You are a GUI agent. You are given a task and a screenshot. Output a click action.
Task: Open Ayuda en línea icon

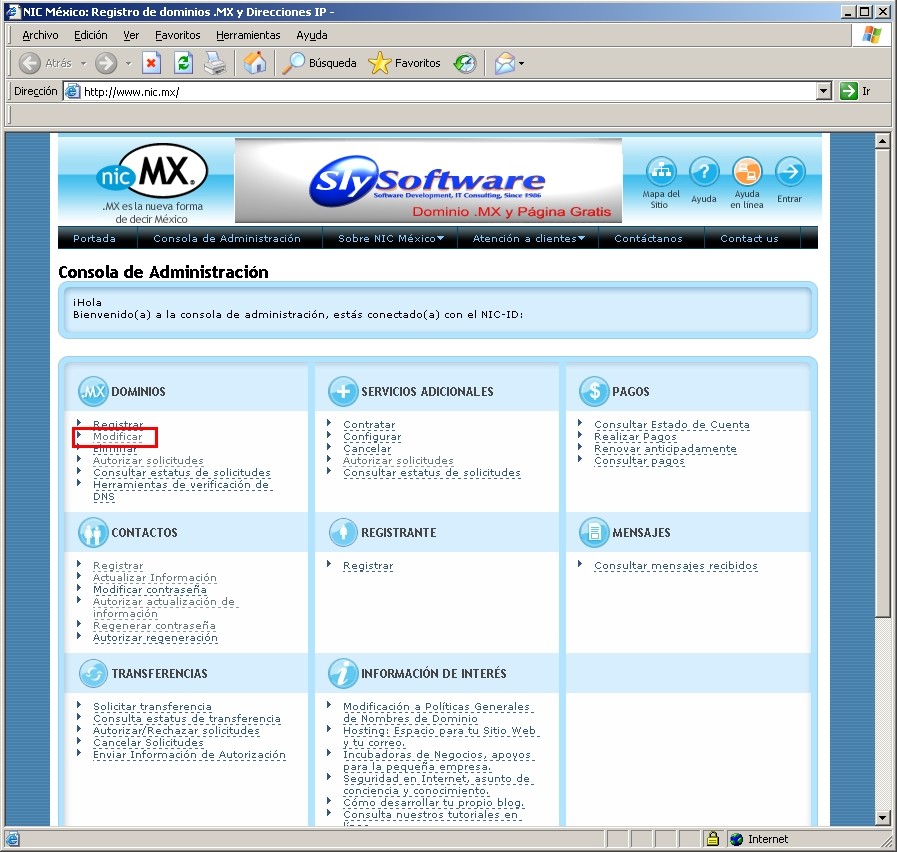click(x=747, y=171)
